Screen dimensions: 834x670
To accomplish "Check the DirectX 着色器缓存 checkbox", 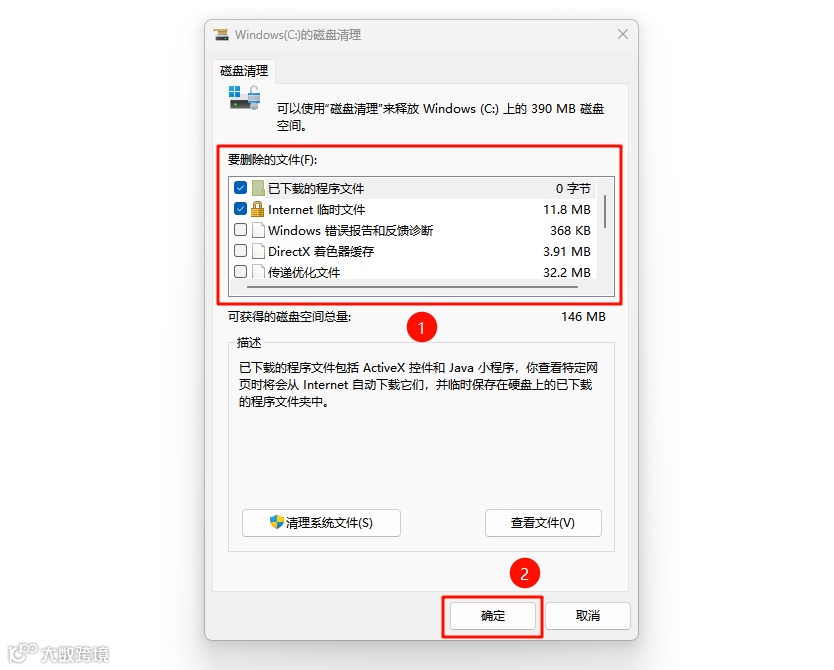I will coord(240,250).
